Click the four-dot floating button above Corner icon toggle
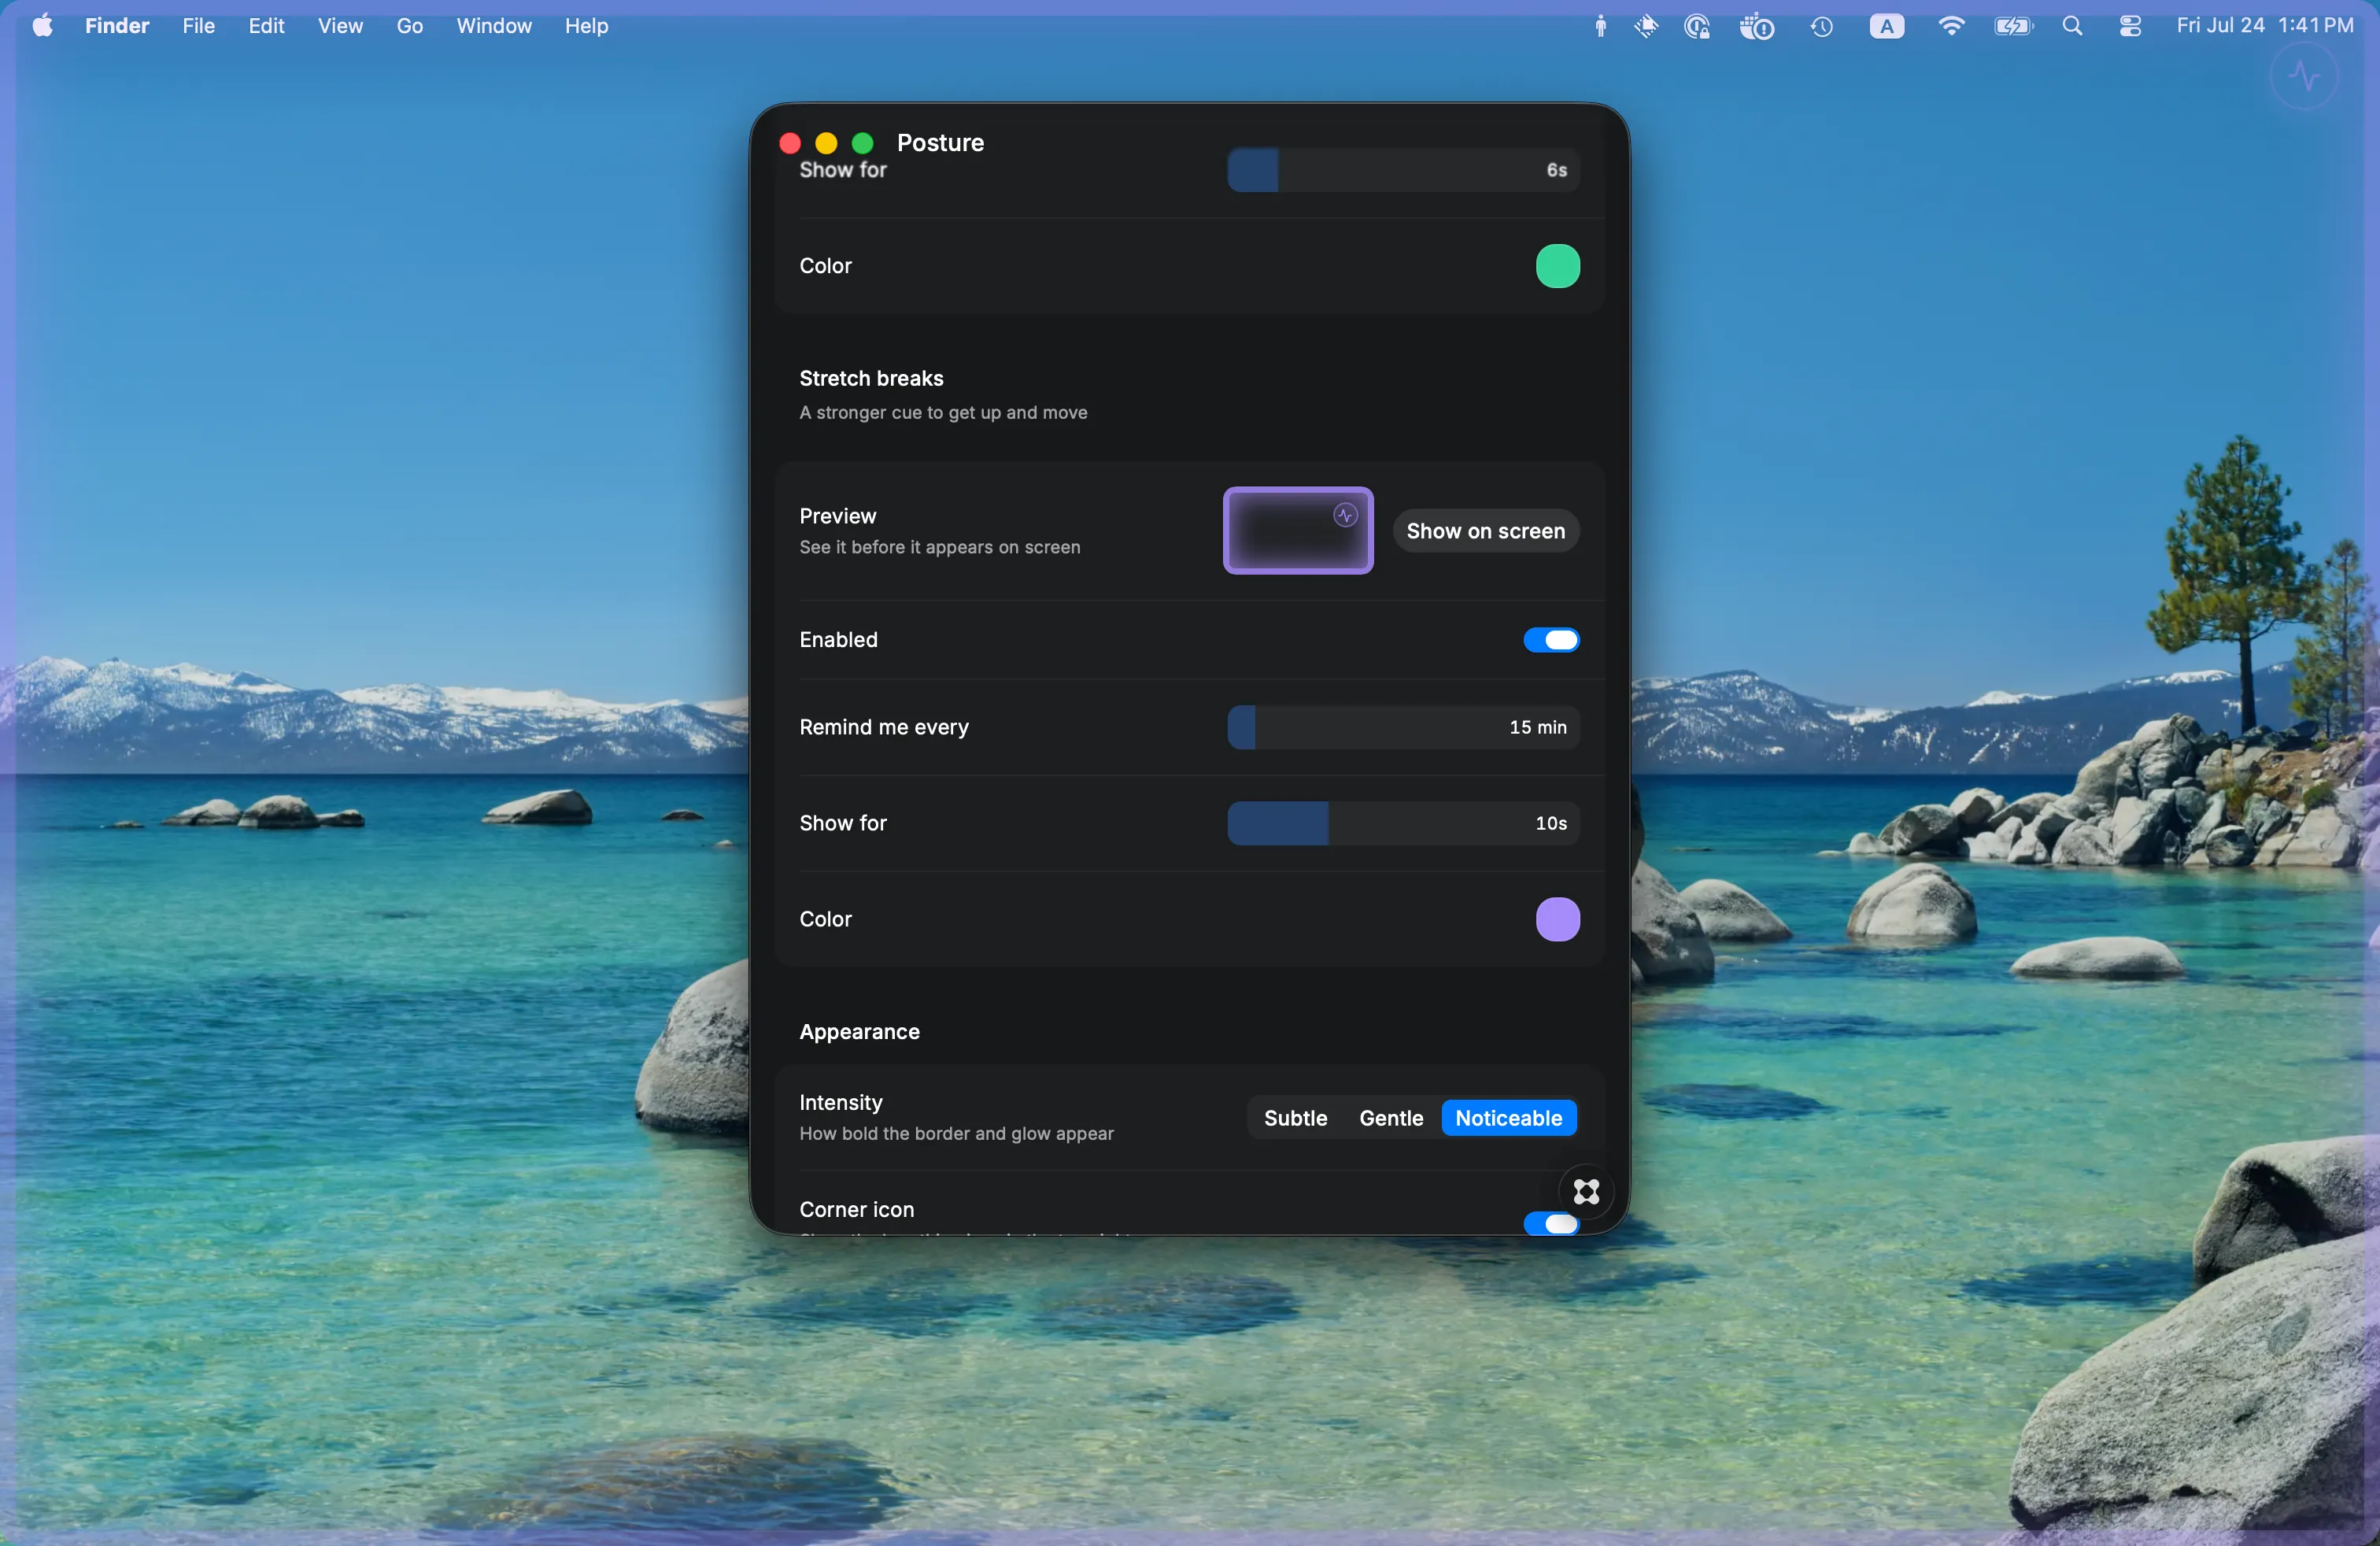 1586,1191
